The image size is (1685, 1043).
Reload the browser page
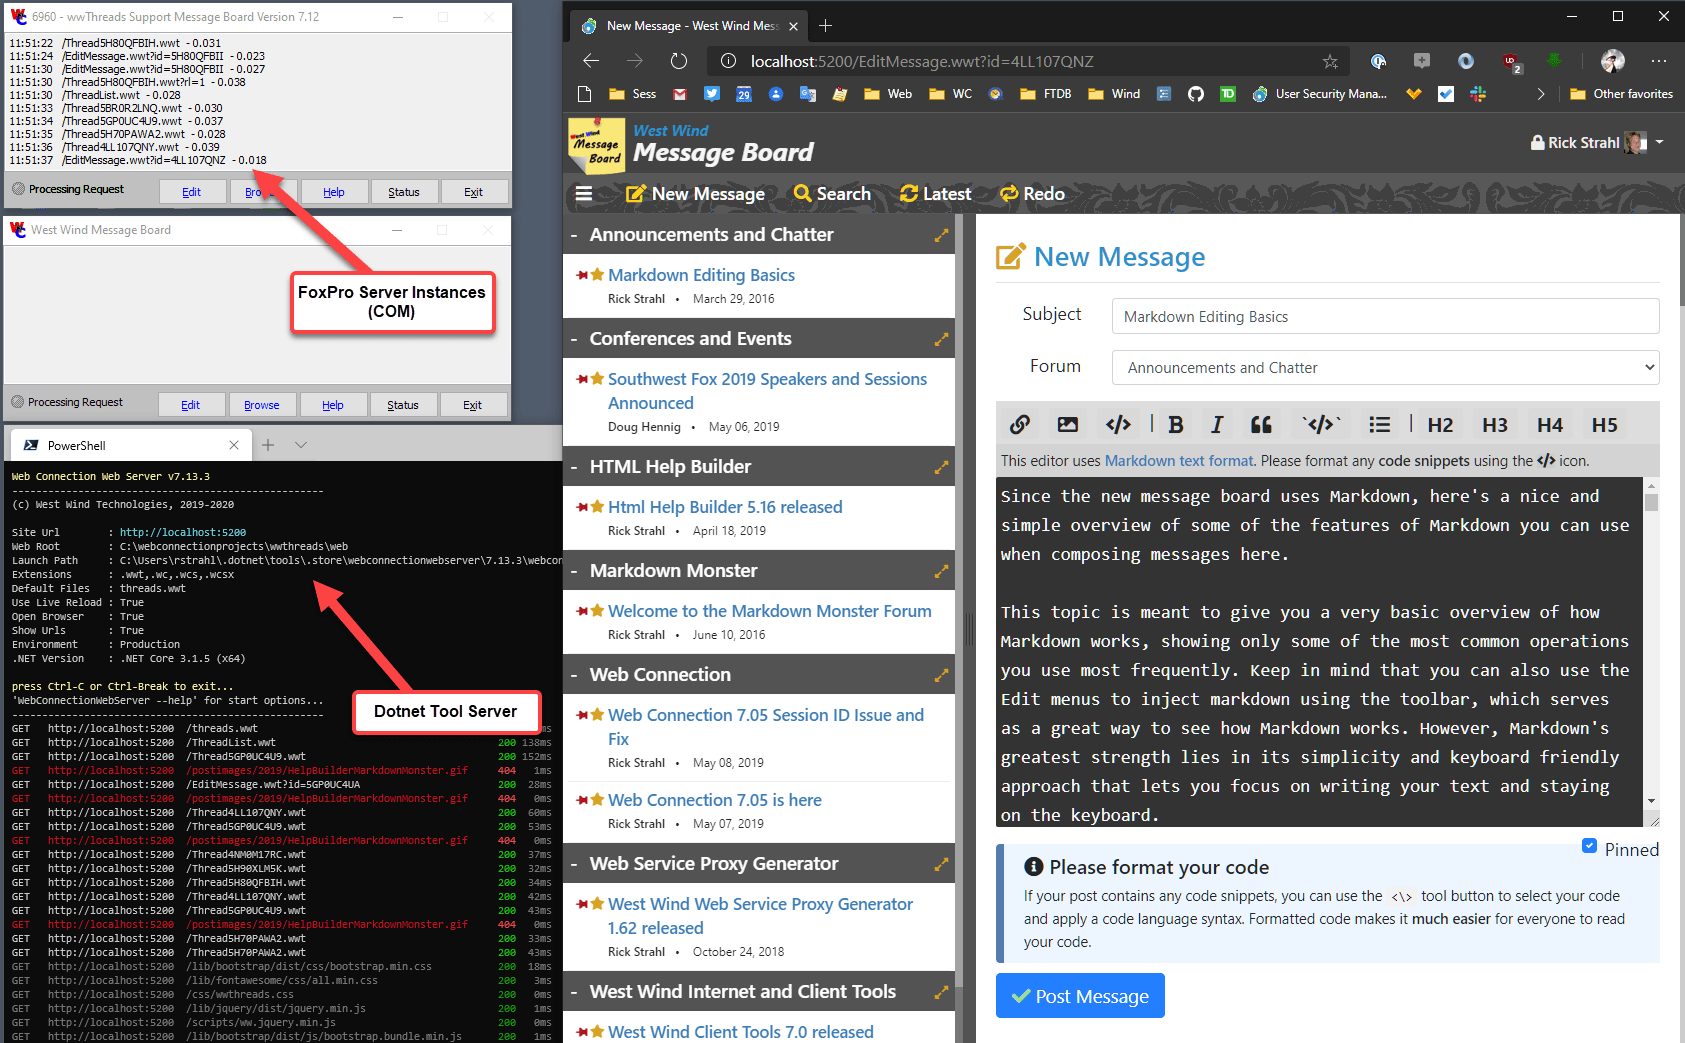pos(679,61)
